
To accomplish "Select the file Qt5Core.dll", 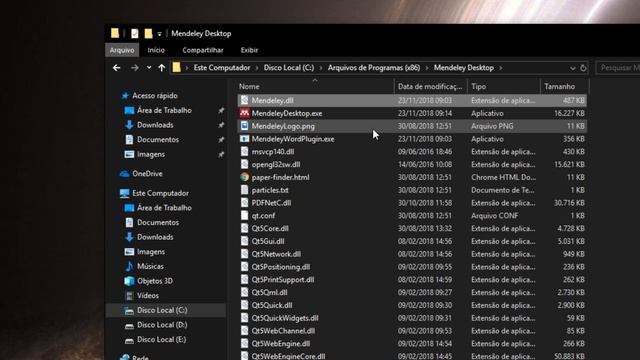I will (x=270, y=229).
